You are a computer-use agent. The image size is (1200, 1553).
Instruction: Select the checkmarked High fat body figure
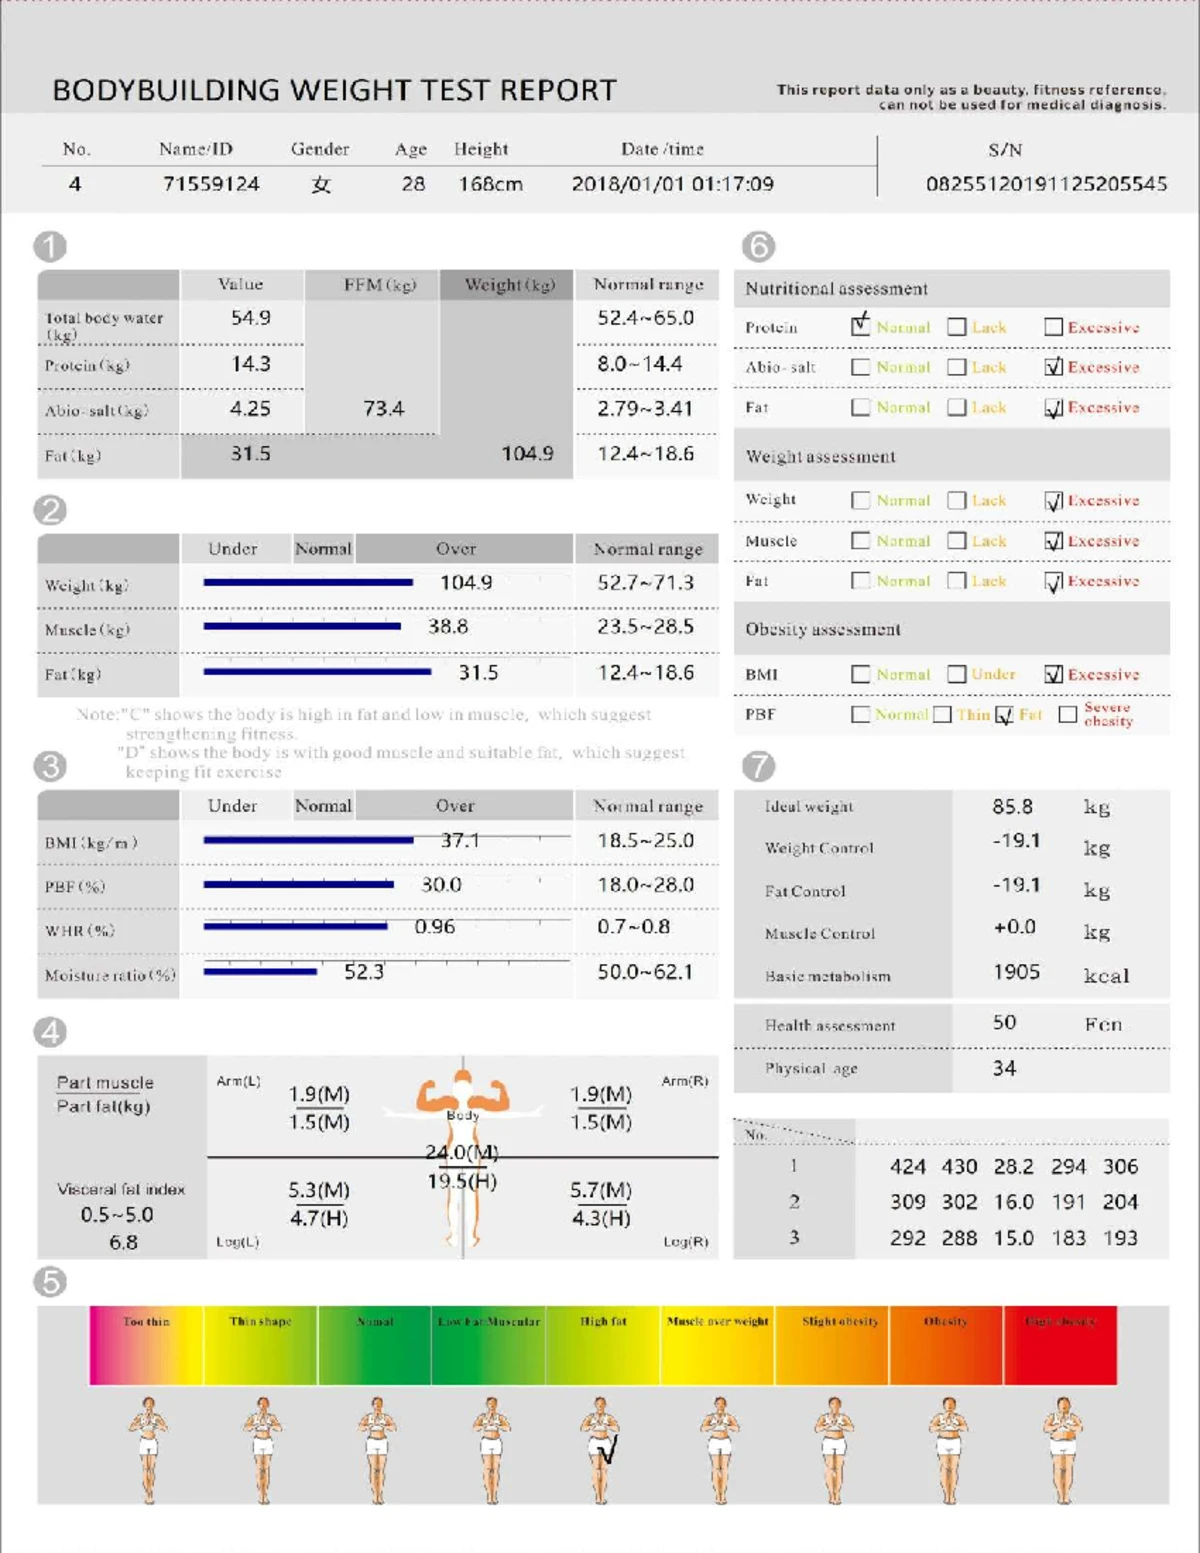(602, 1450)
